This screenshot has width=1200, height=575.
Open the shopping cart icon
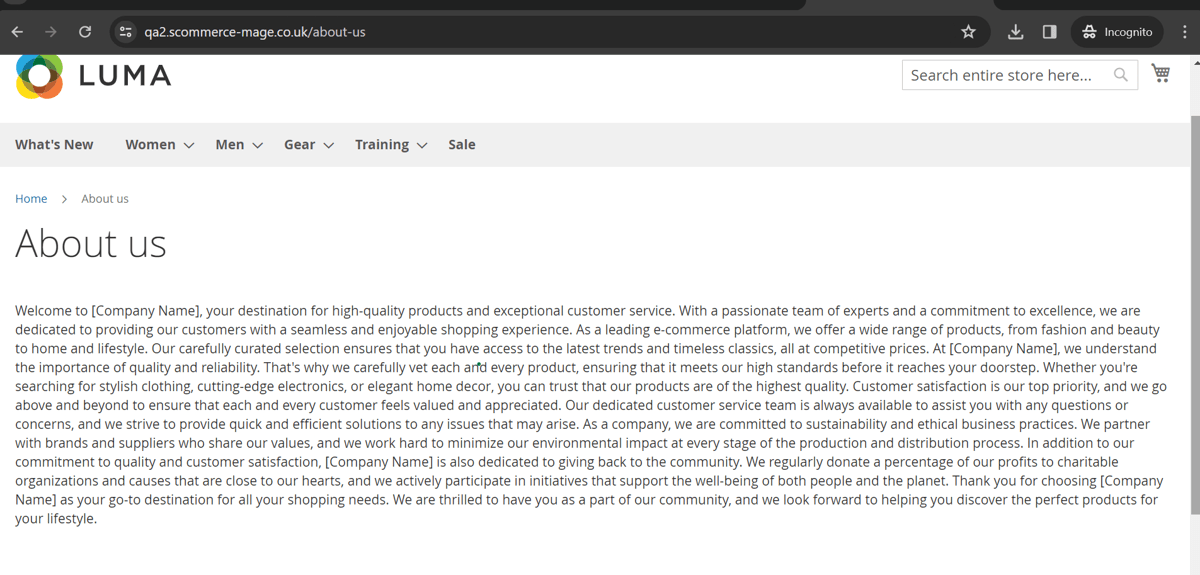[1160, 74]
